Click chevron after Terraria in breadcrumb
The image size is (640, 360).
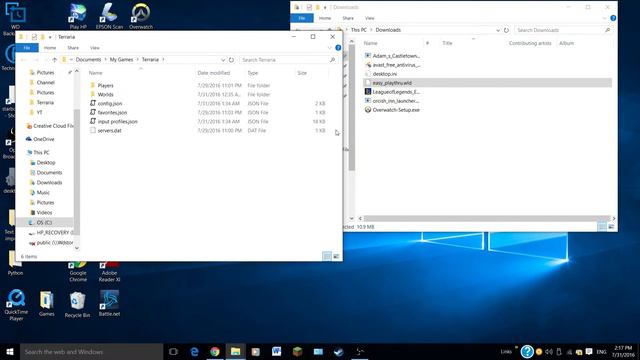(163, 60)
